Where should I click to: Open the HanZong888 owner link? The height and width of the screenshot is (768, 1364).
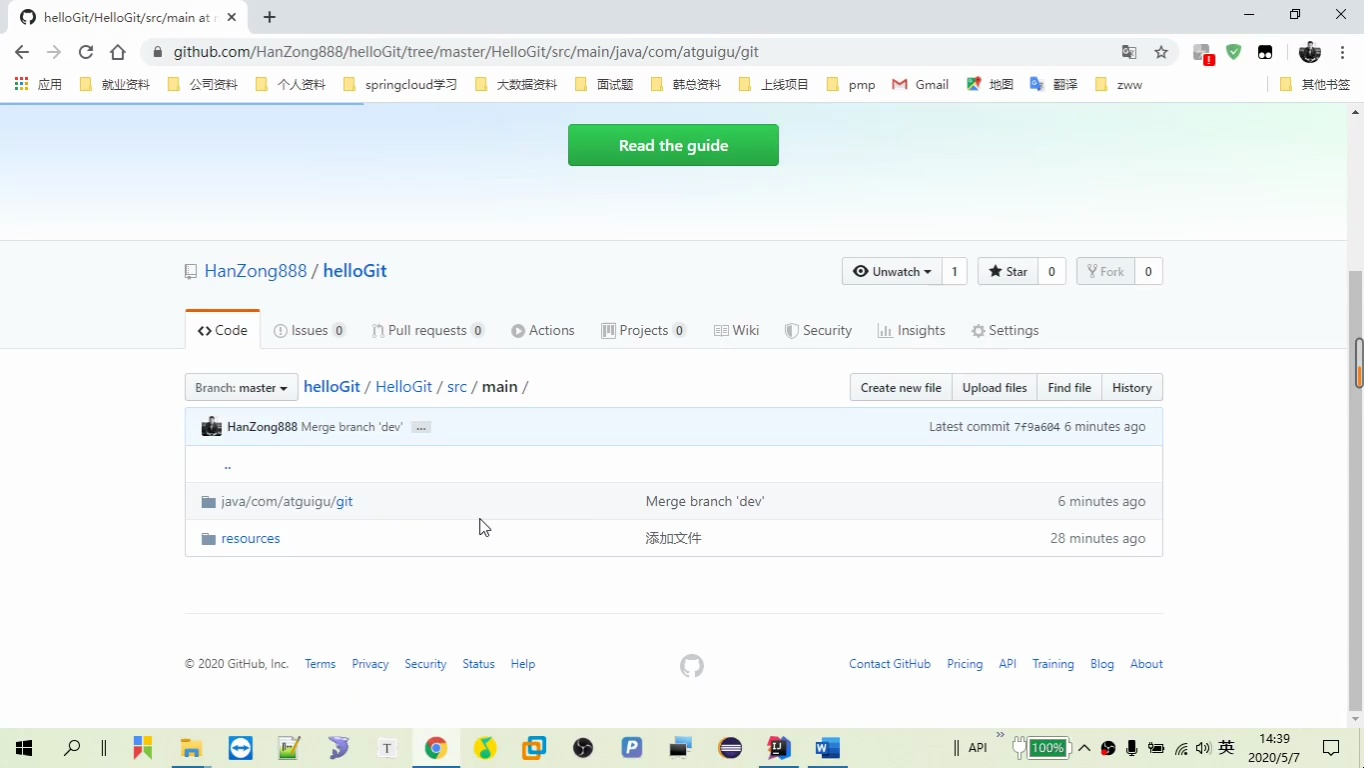255,271
